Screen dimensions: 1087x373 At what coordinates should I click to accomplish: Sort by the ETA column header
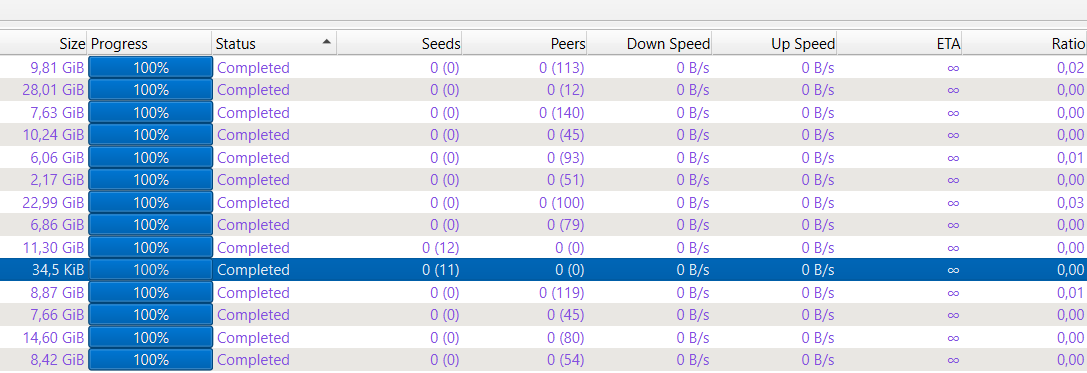point(899,44)
